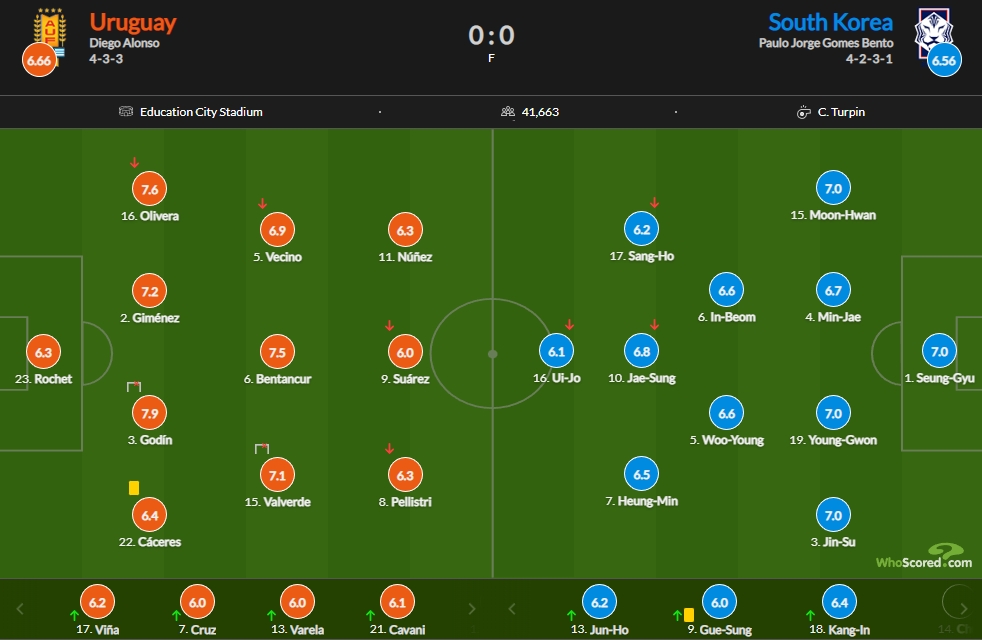
Task: Click the WhoScored.com logo
Action: [x=924, y=557]
